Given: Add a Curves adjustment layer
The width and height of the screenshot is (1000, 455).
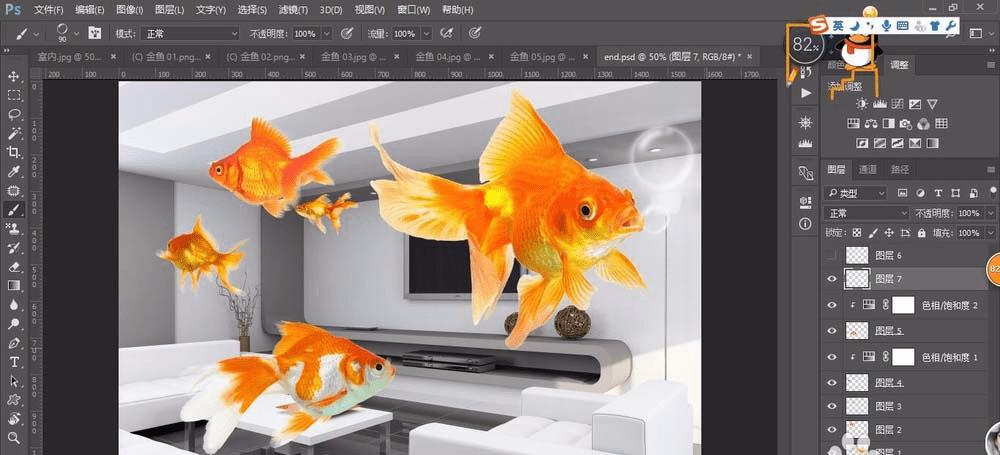Looking at the screenshot, I should 897,104.
